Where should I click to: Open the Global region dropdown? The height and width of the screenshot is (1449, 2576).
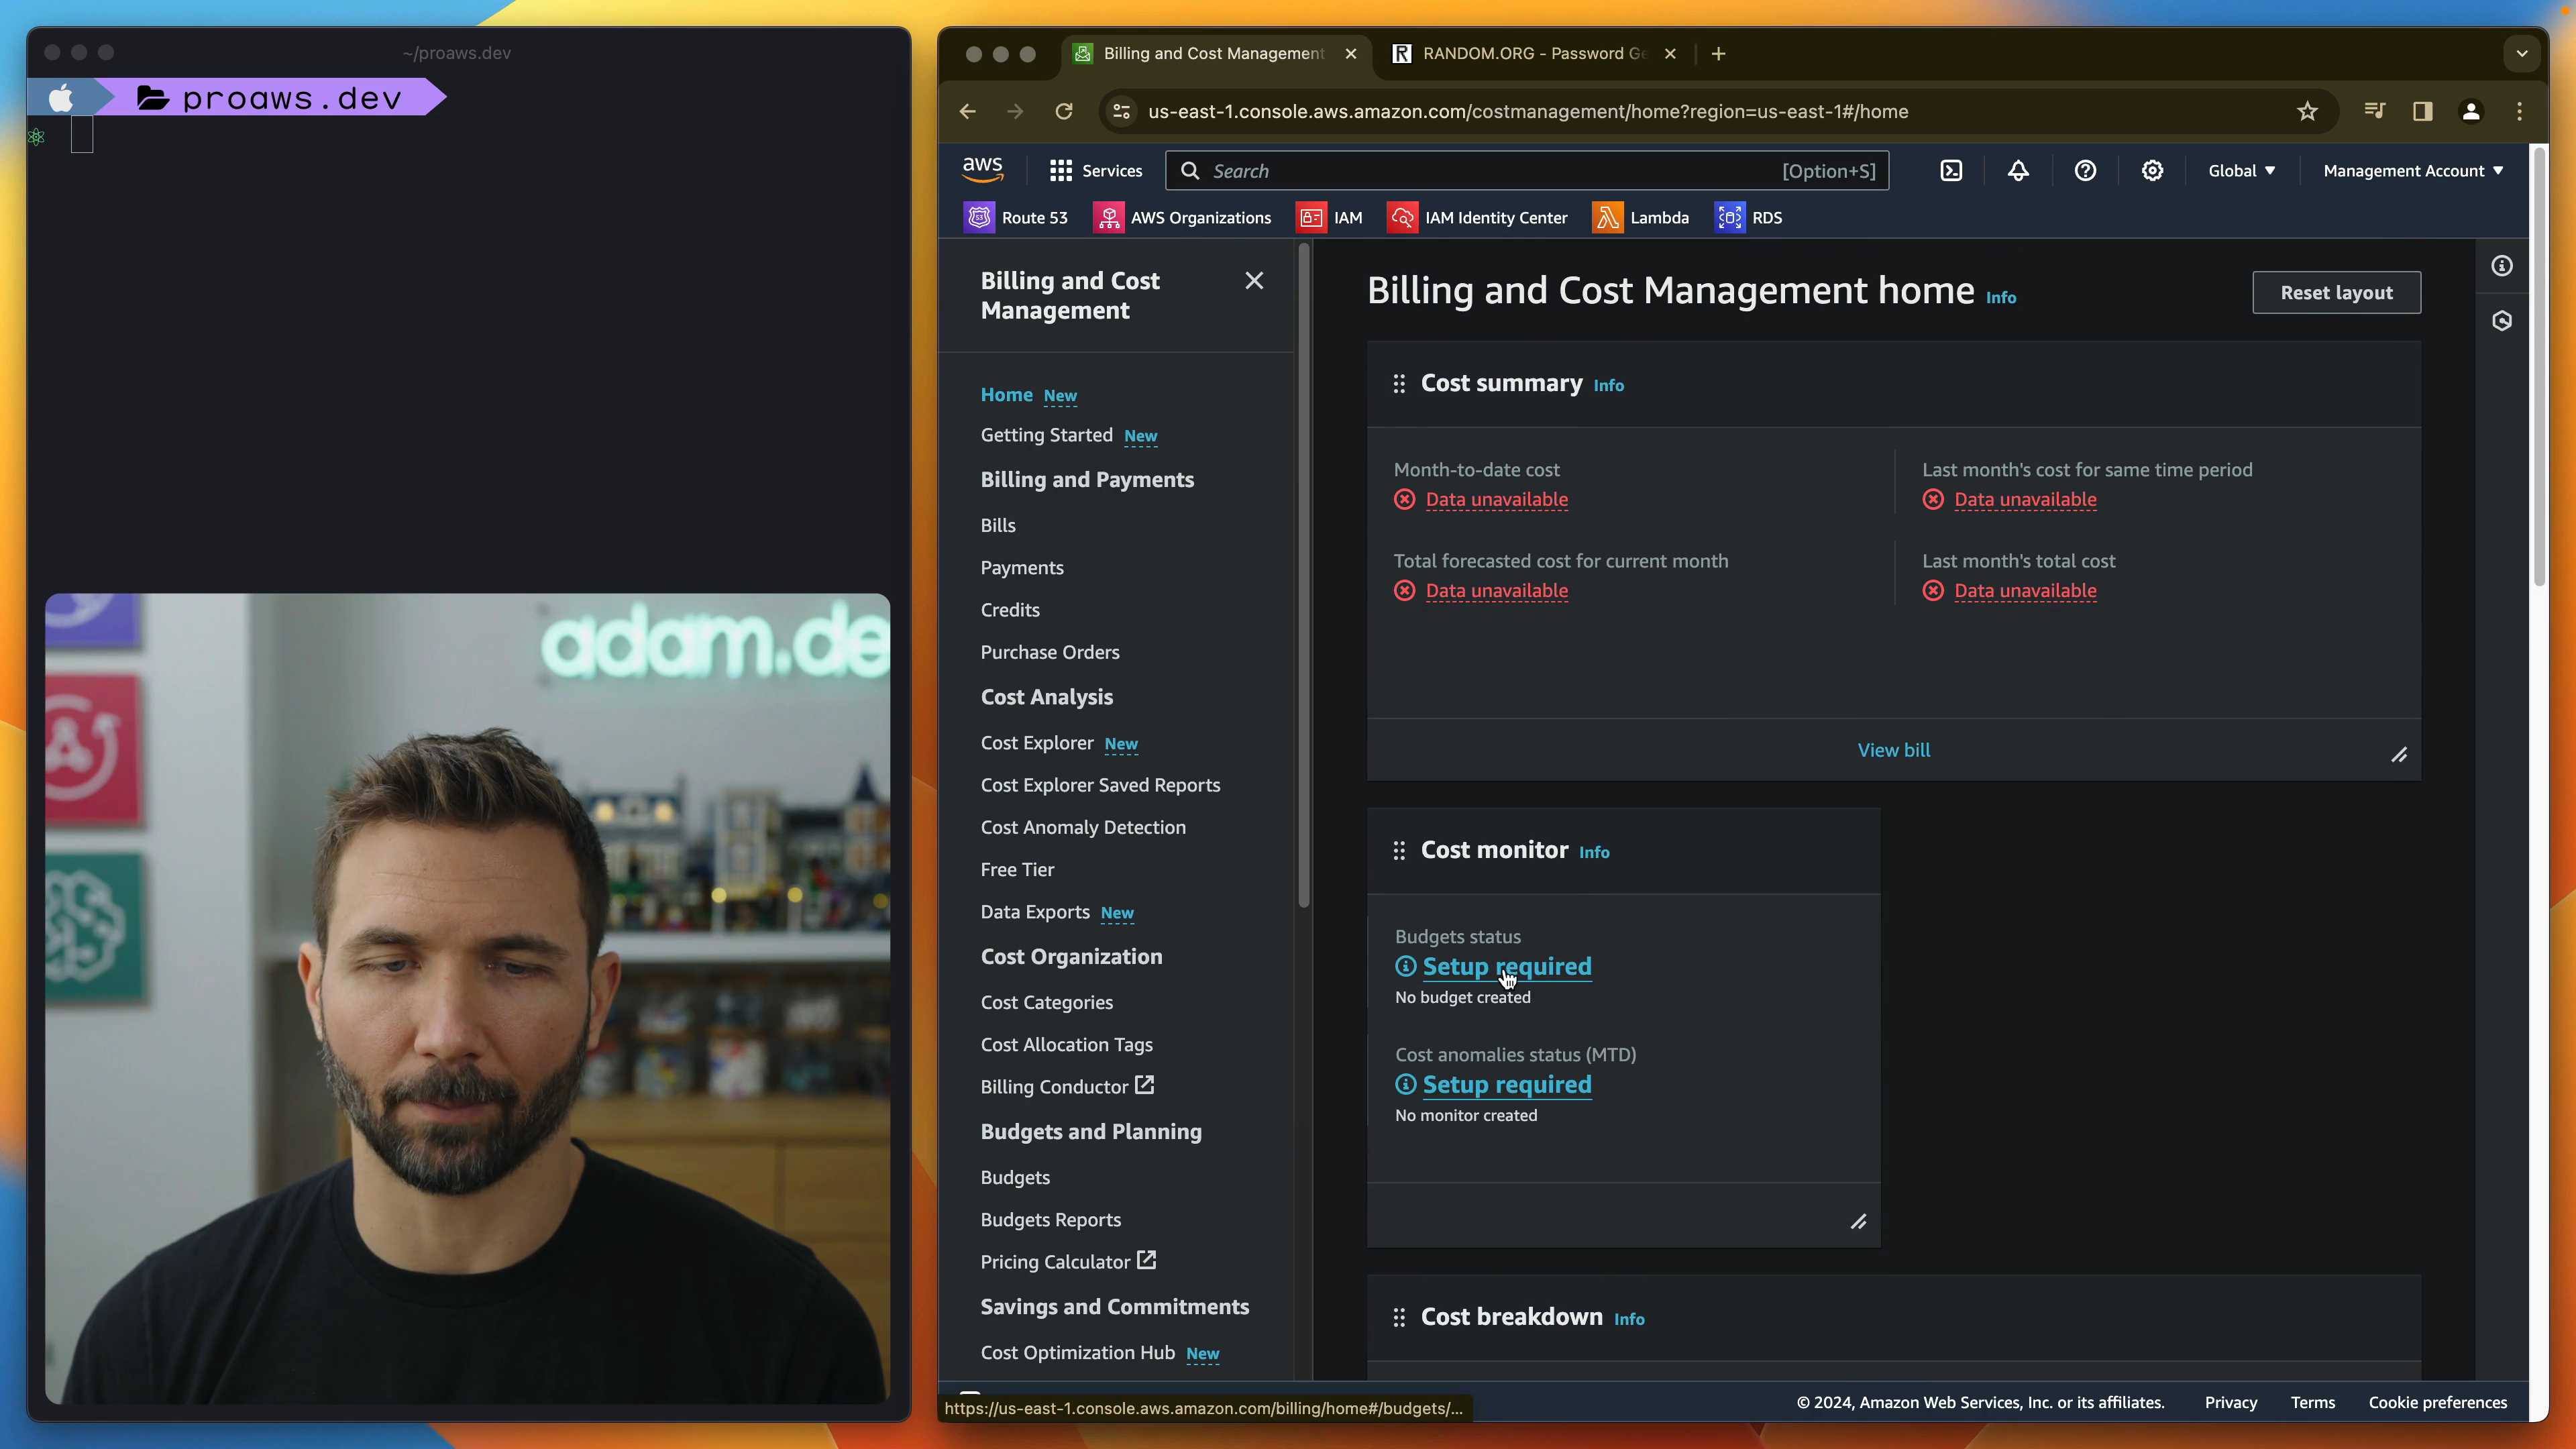(2241, 171)
